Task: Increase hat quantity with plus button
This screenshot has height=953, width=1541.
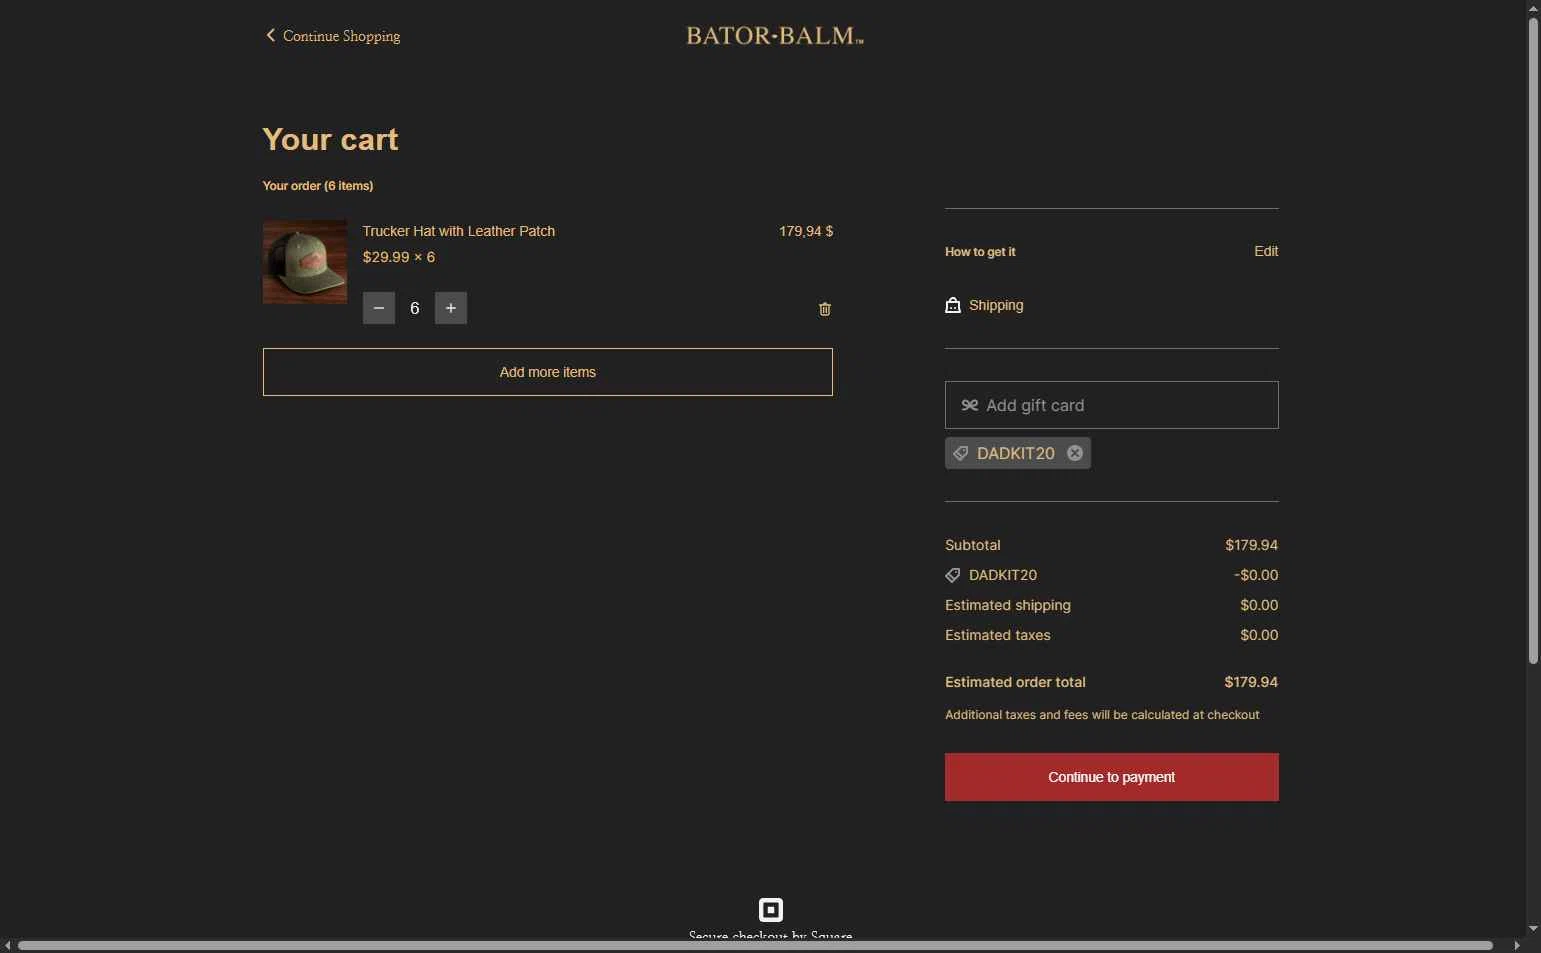Action: pyautogui.click(x=451, y=308)
